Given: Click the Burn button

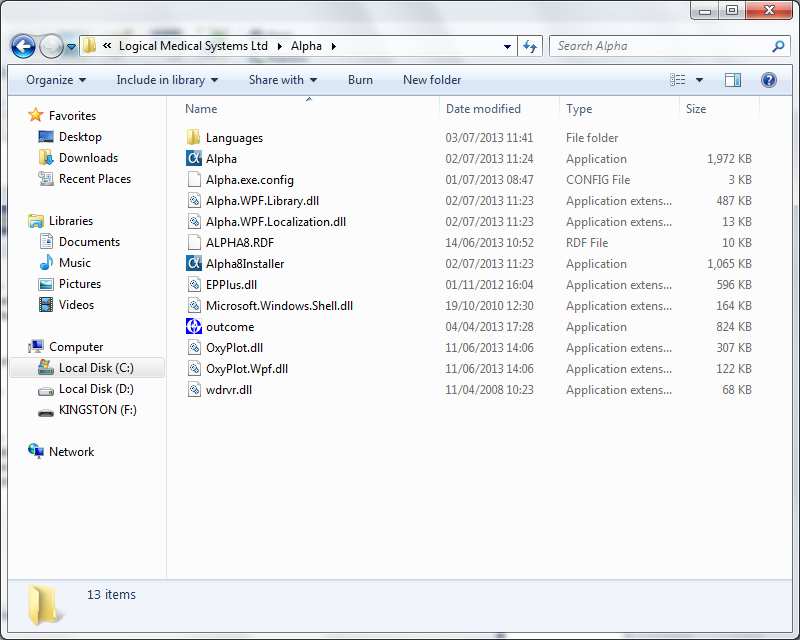Looking at the screenshot, I should point(360,80).
